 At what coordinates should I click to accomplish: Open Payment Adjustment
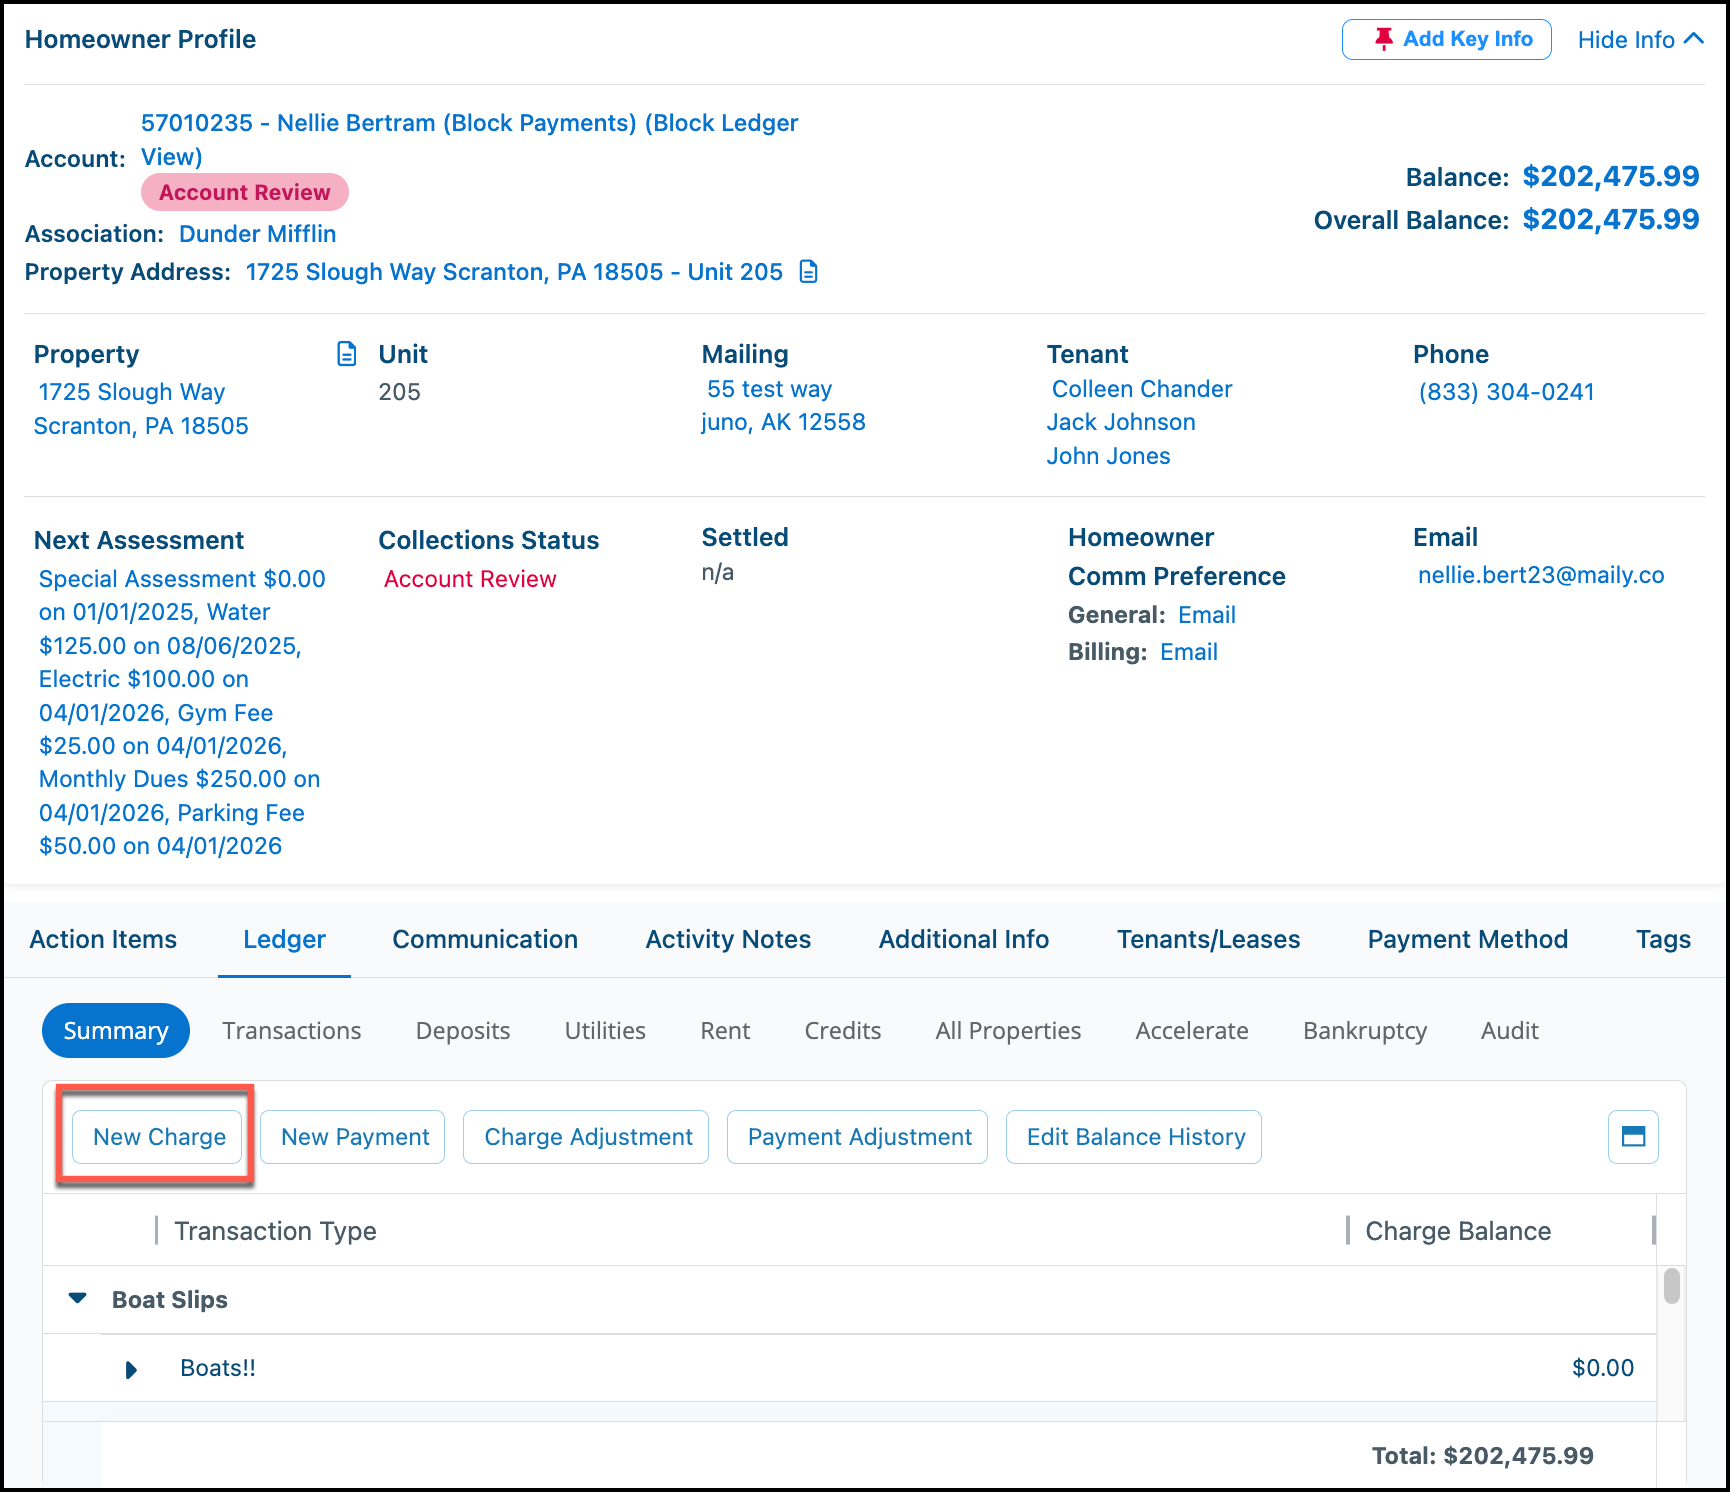[x=857, y=1137]
